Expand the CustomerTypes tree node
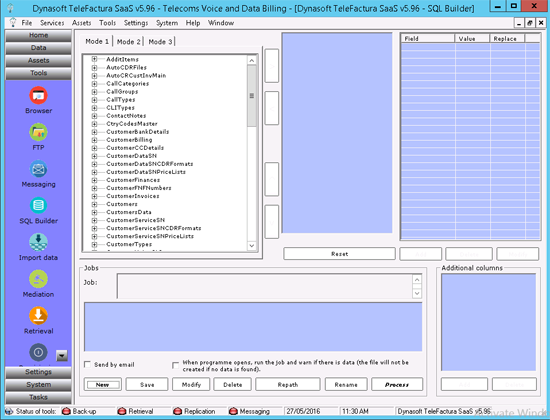 click(94, 244)
